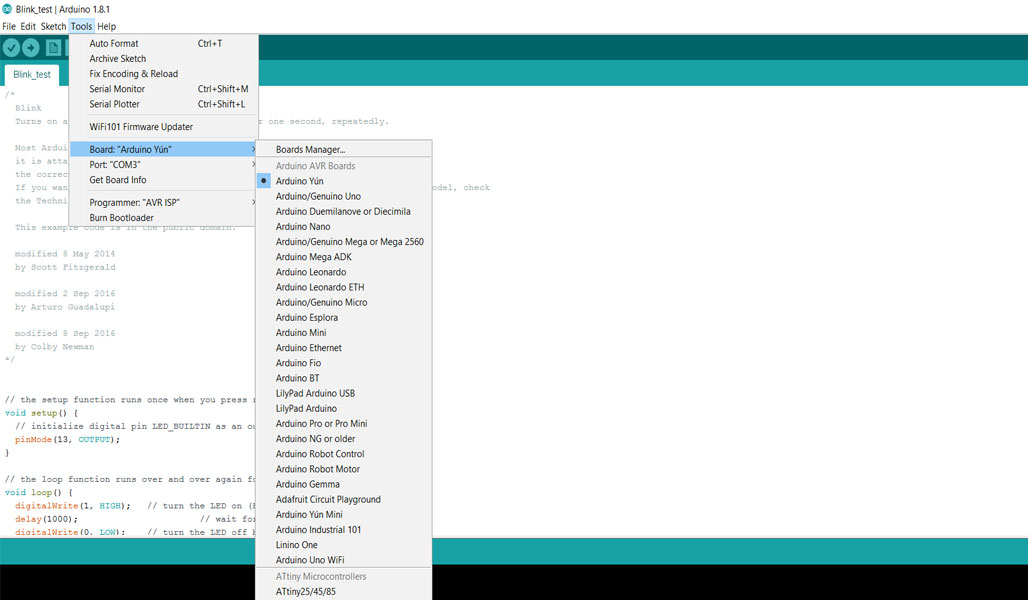Expand the Board: "Arduino Yún" submenu
Image resolution: width=1028 pixels, height=600 pixels.
coord(163,150)
